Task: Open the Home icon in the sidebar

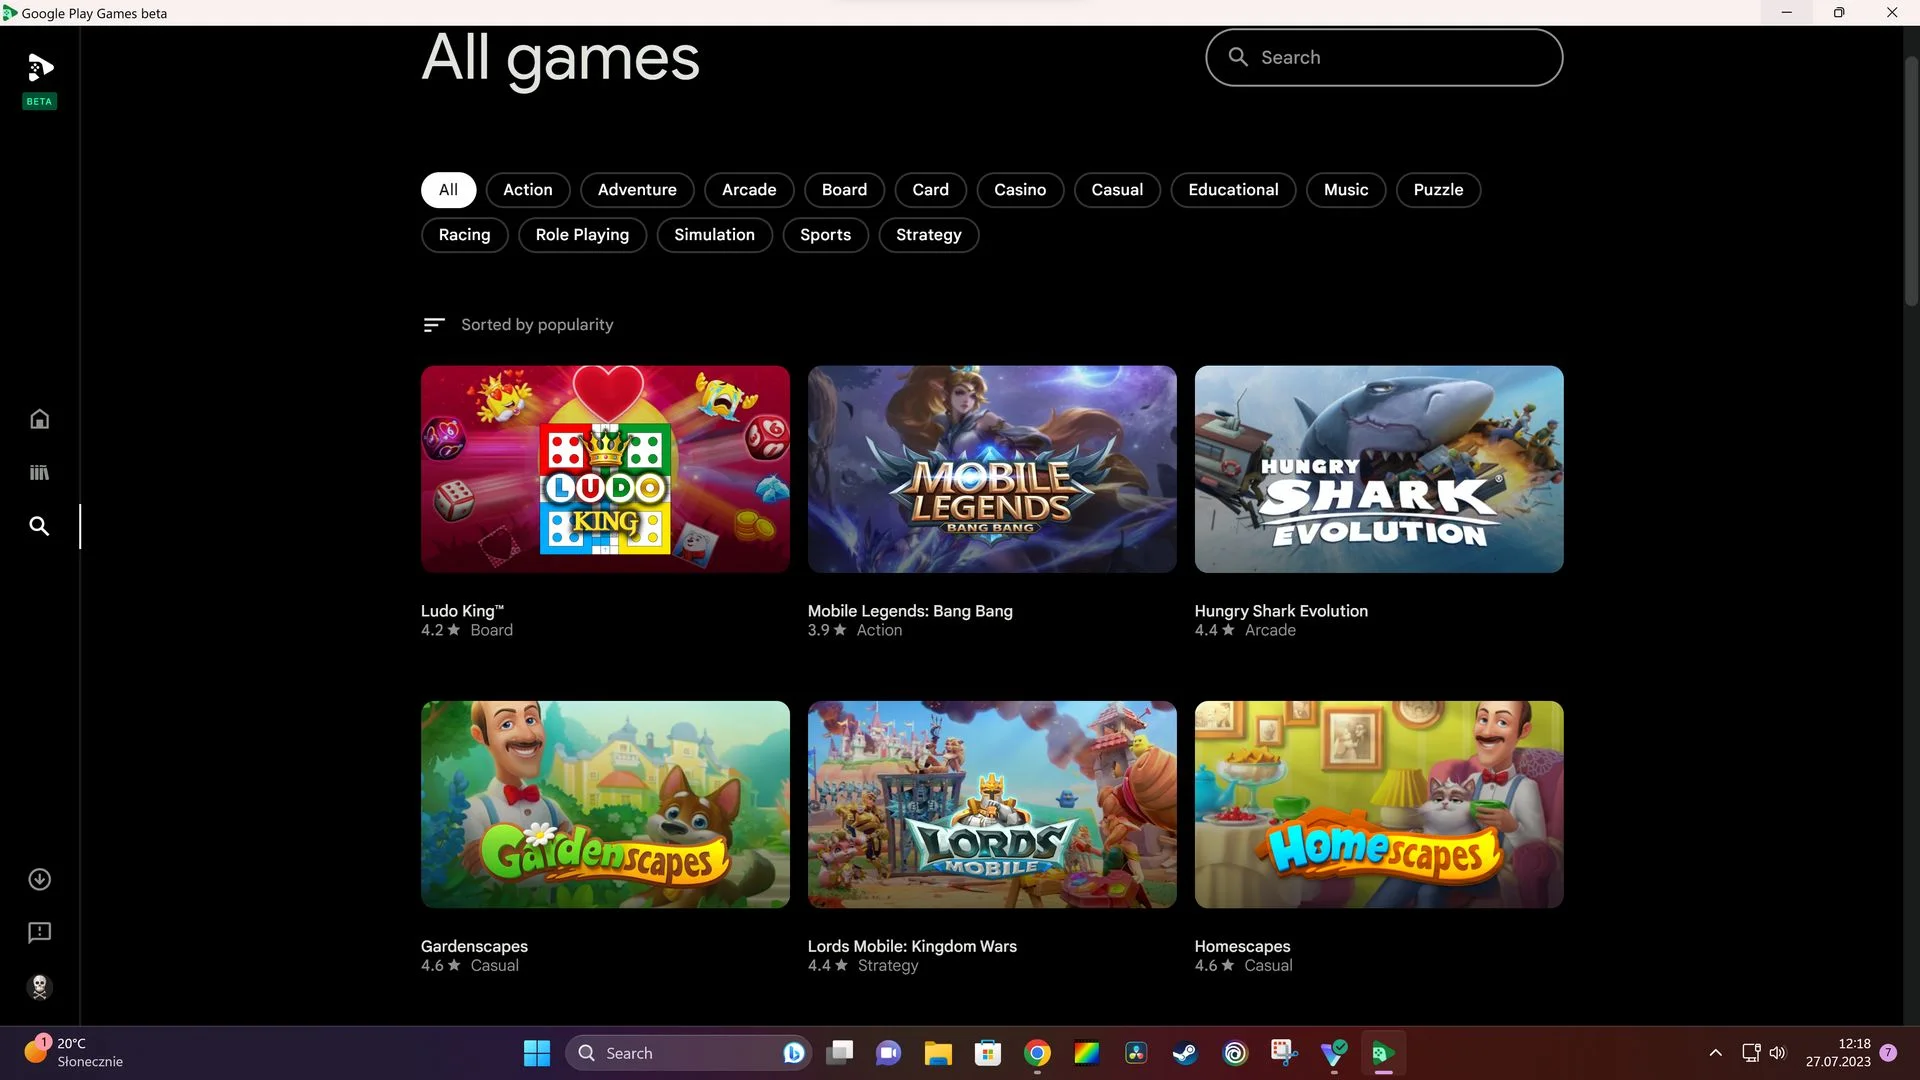Action: point(39,419)
